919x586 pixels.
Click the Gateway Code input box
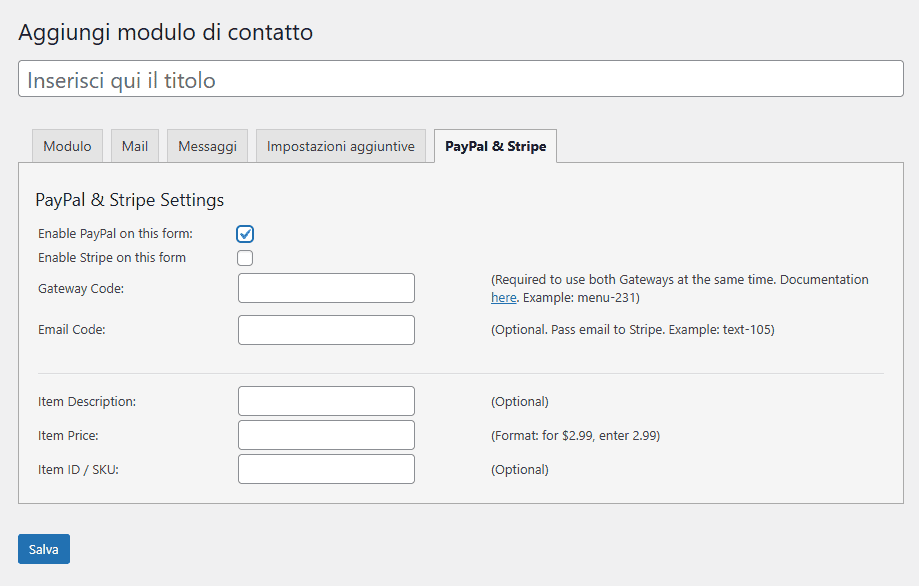[326, 288]
